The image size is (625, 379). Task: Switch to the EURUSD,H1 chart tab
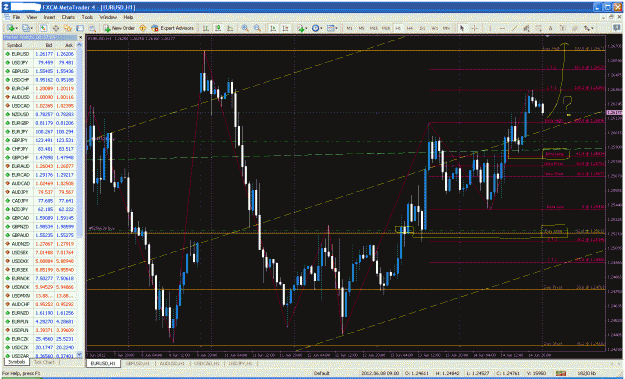[103, 363]
